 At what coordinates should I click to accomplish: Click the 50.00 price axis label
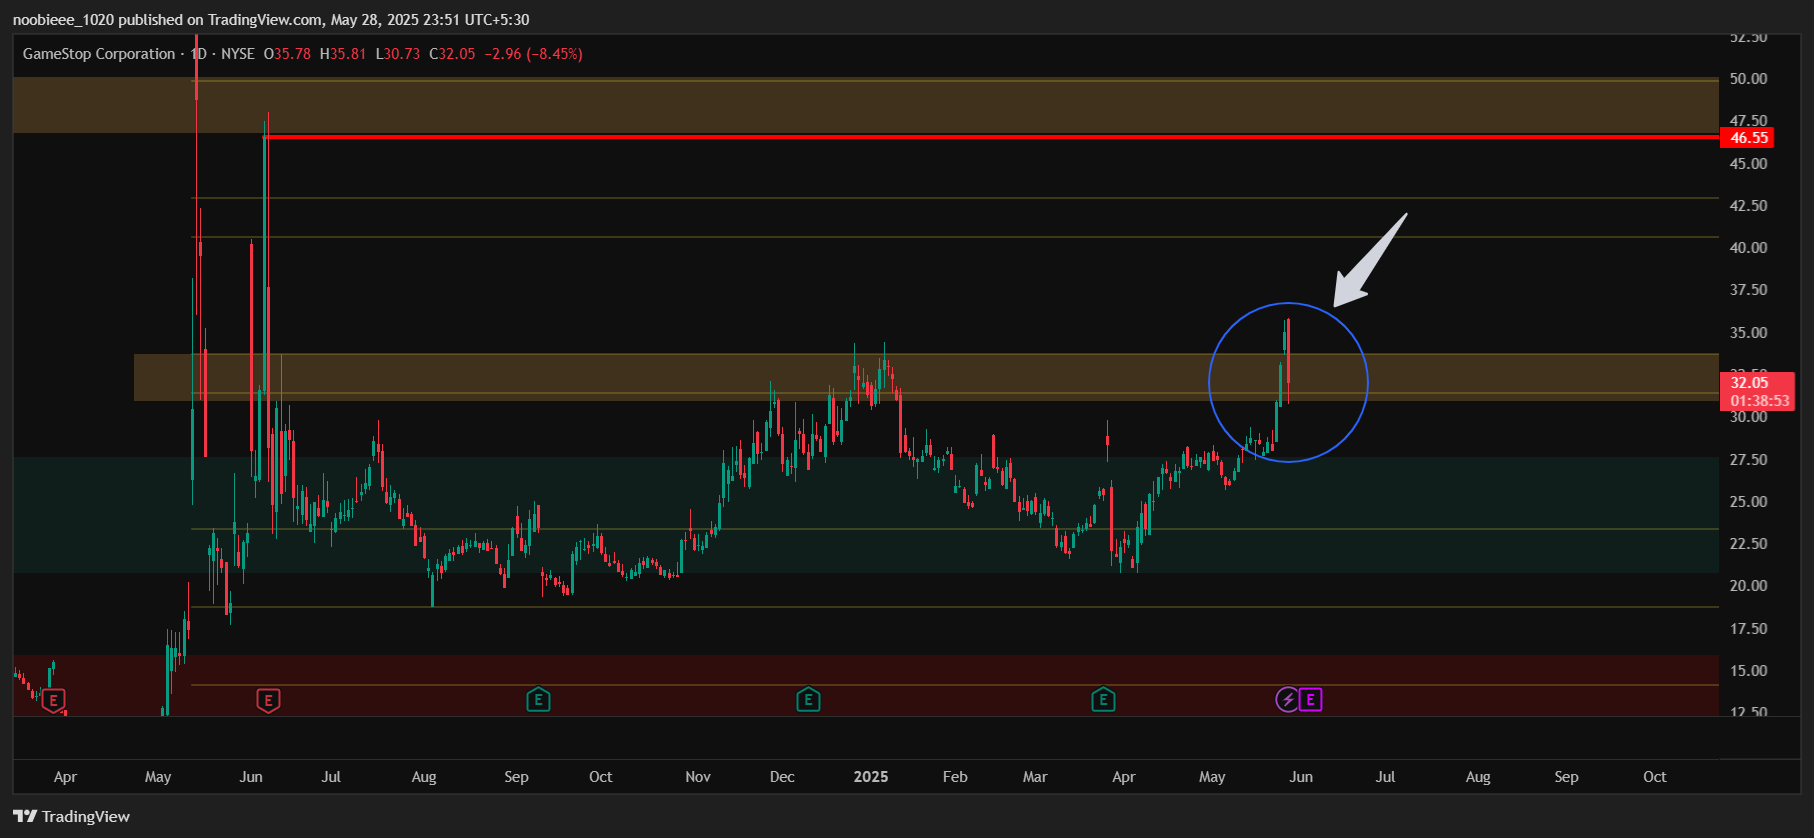coord(1748,79)
